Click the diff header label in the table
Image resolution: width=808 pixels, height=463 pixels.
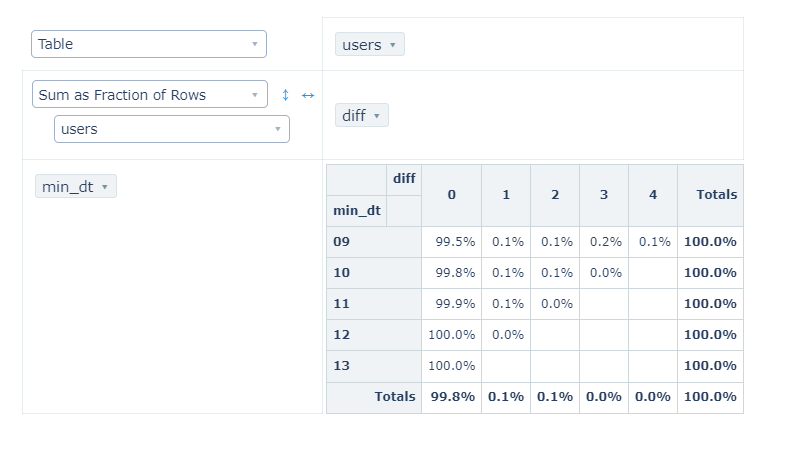[x=404, y=179]
